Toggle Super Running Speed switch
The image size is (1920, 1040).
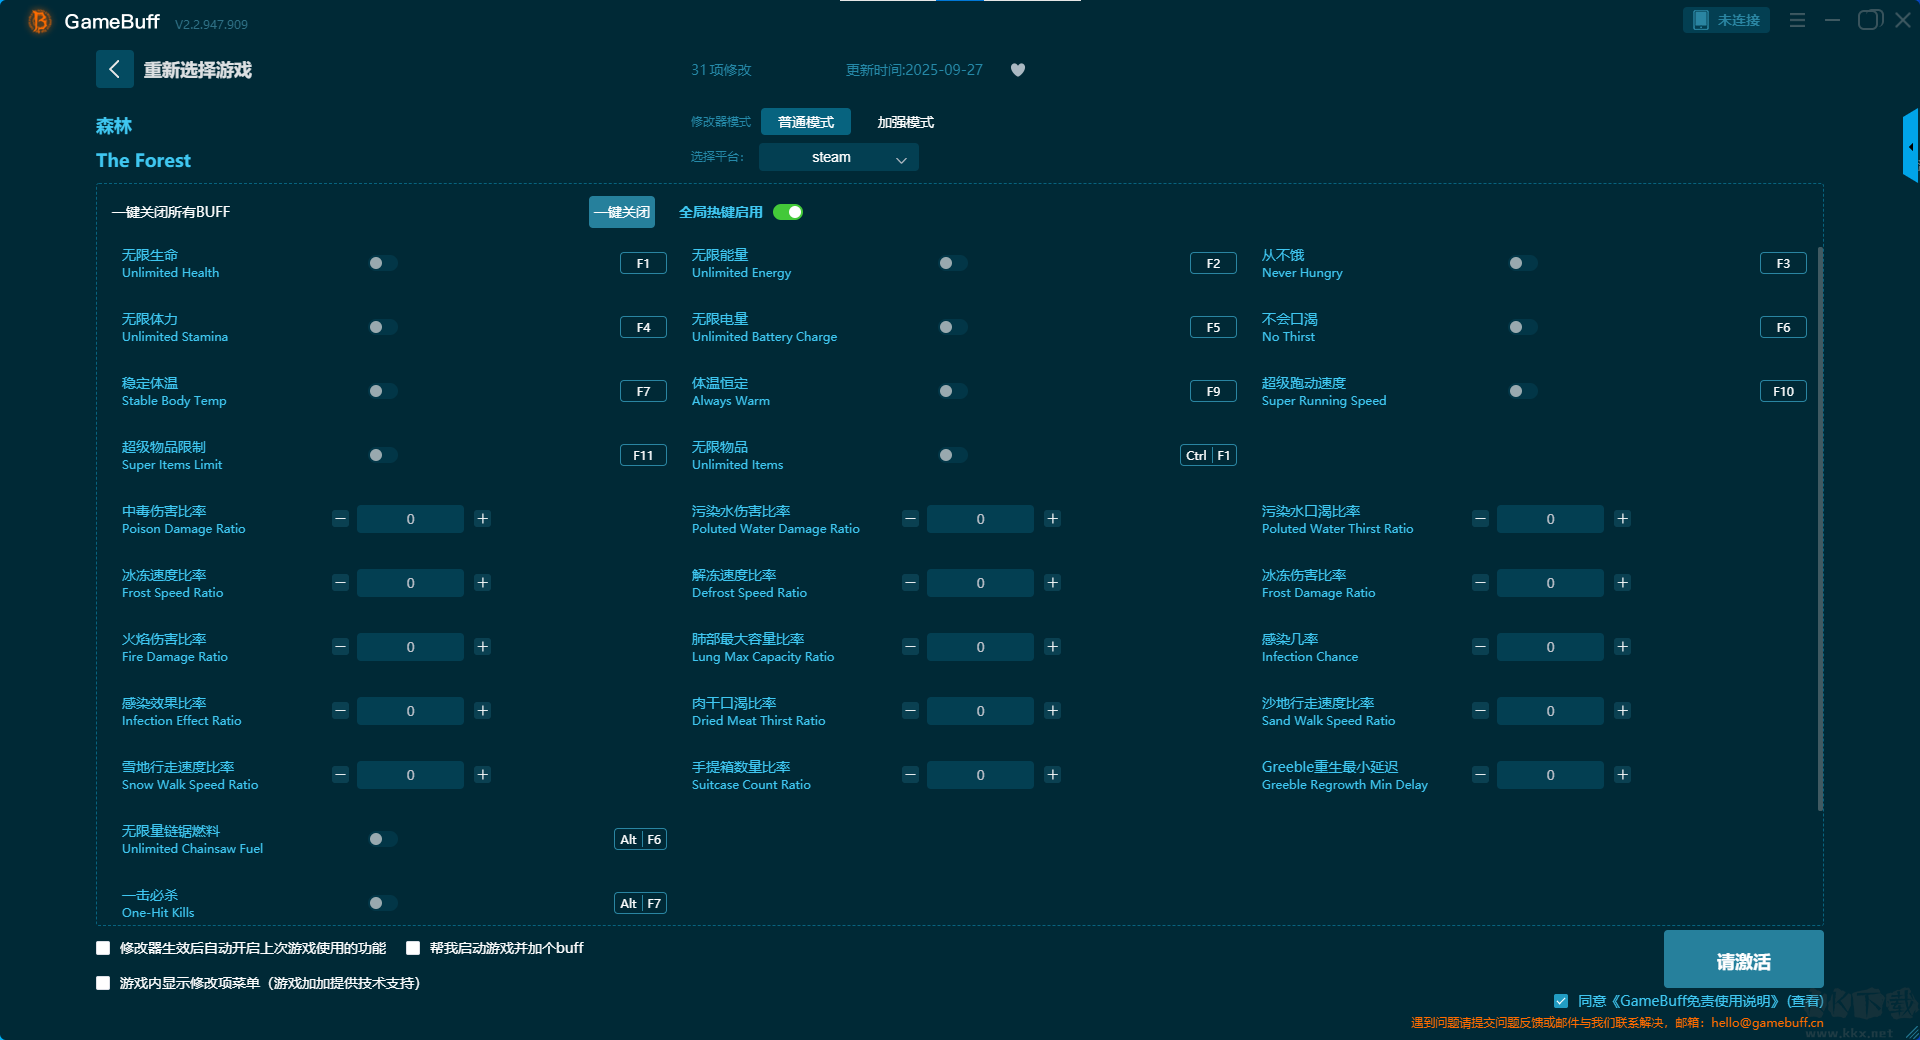[1522, 391]
